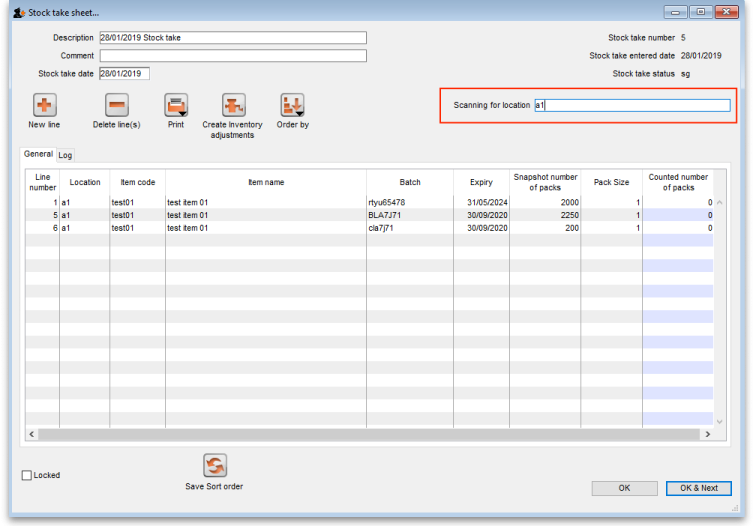
Task: Click the Save Sort order icon
Action: (x=214, y=465)
